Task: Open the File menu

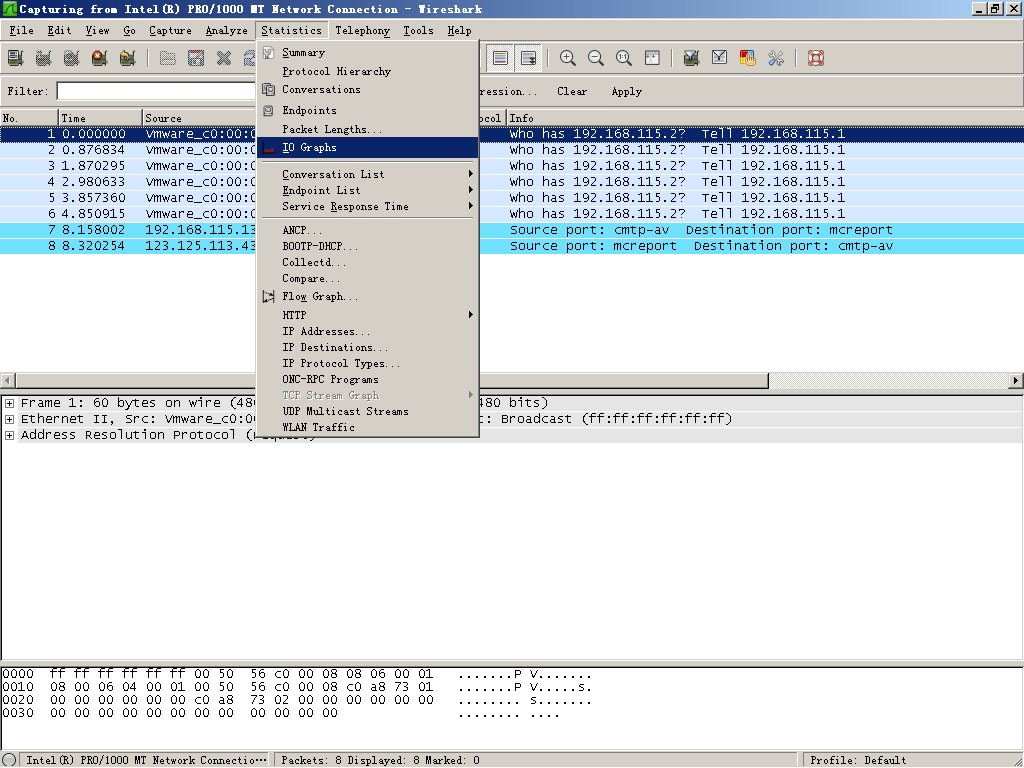Action: click(22, 30)
